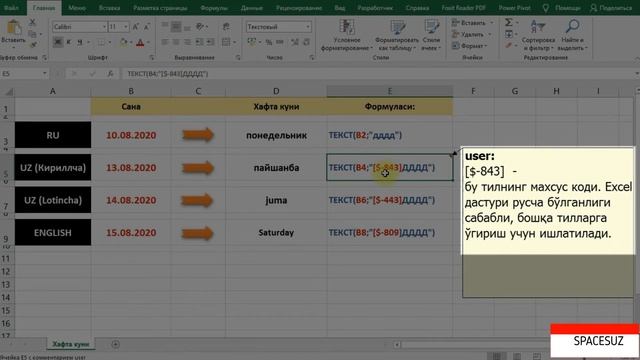The width and height of the screenshot is (640, 360).
Task: Switch to Page Layout view in status bar
Action: coord(517,356)
